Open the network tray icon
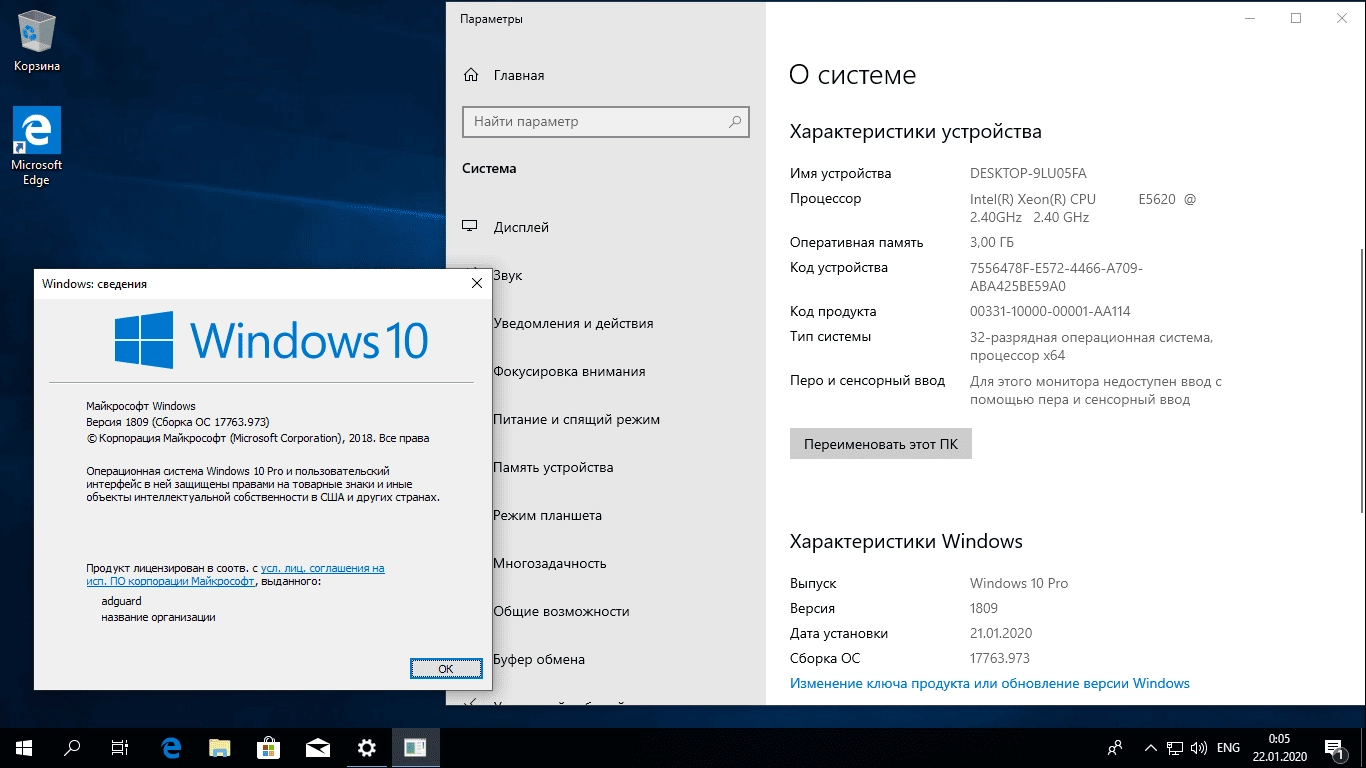This screenshot has height=768, width=1366. tap(1174, 748)
